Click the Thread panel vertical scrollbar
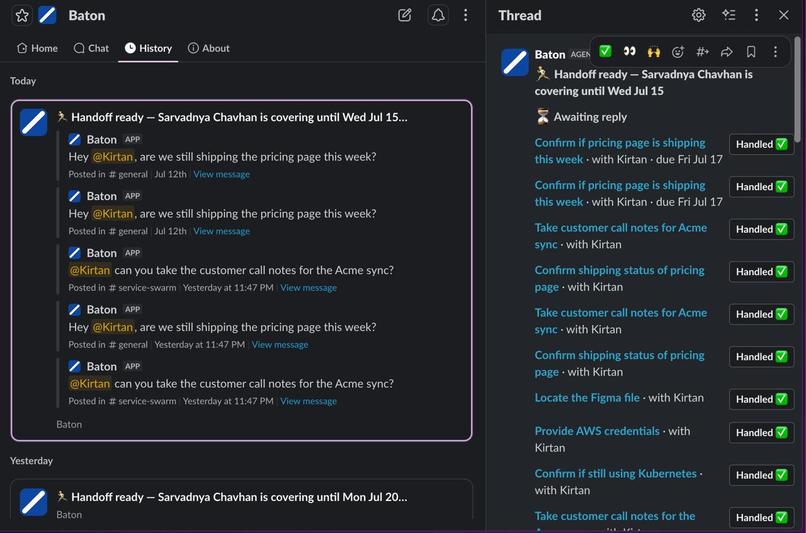 (797, 89)
